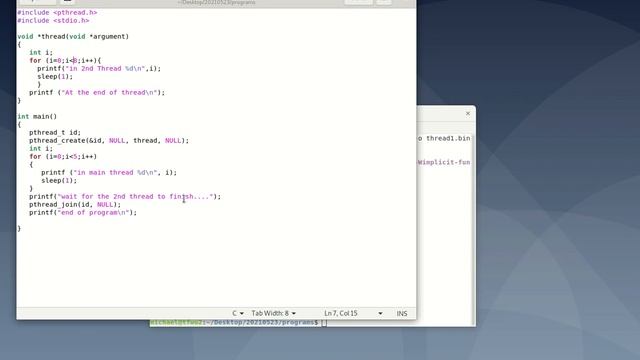Viewport: 640px width, 360px height.
Task: Click the 'end of program\n' printf line
Action: 83,213
